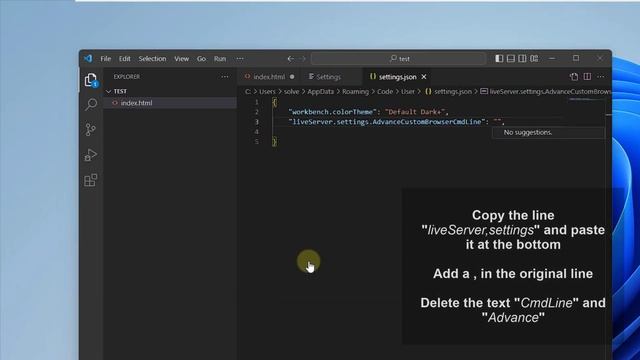Screen dimensions: 640x360
Task: Maximize the VS Code window
Action: [576, 58]
